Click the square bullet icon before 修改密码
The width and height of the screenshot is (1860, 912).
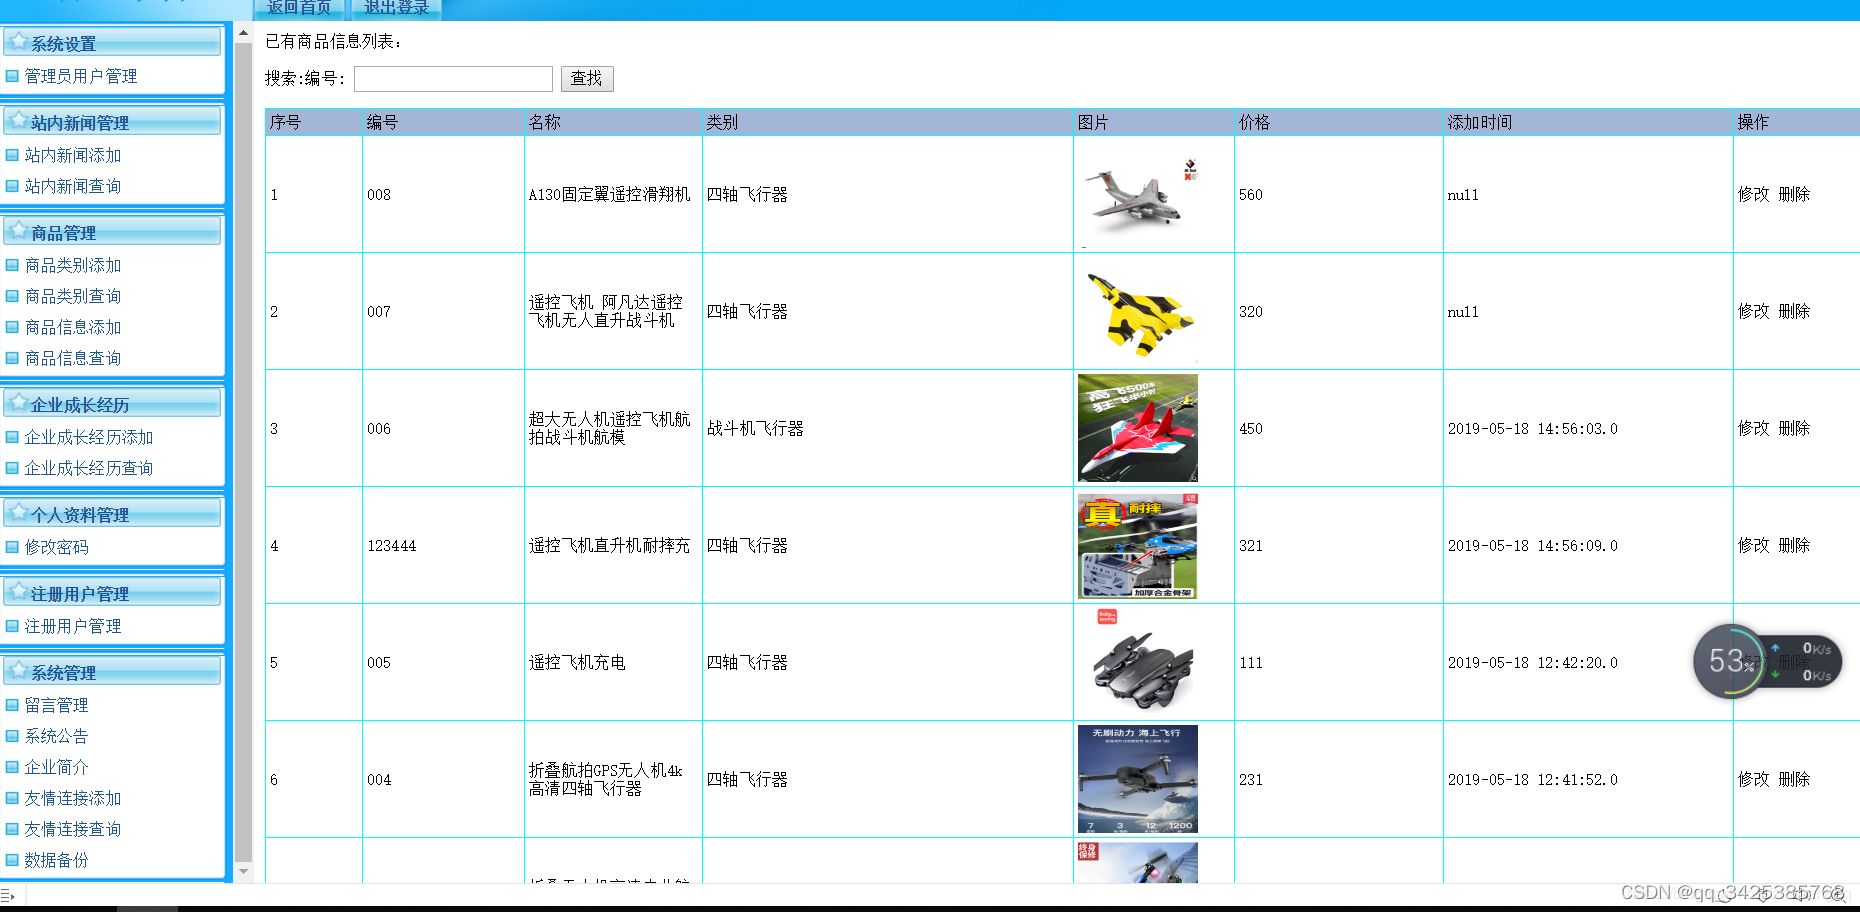pos(12,547)
